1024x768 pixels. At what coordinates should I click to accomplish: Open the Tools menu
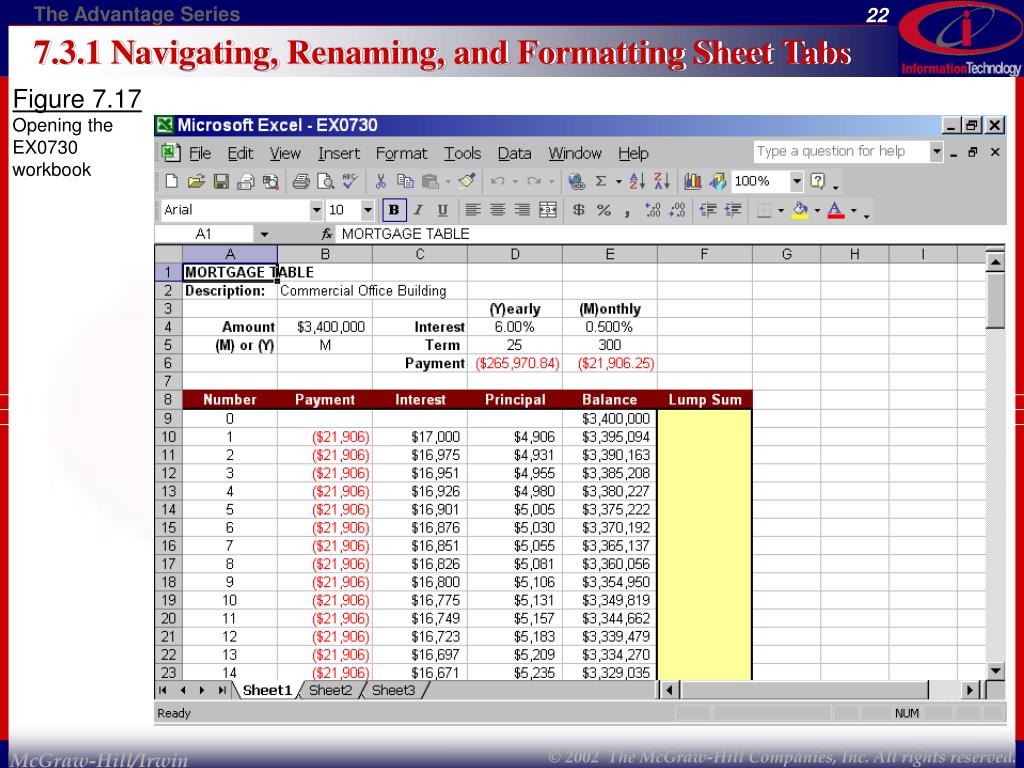coord(462,153)
